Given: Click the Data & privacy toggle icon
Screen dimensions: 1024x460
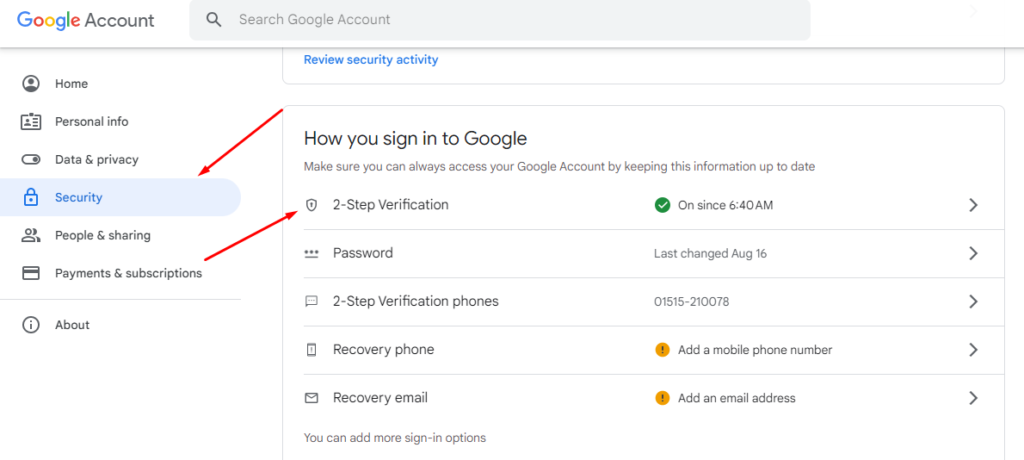Looking at the screenshot, I should click(31, 159).
